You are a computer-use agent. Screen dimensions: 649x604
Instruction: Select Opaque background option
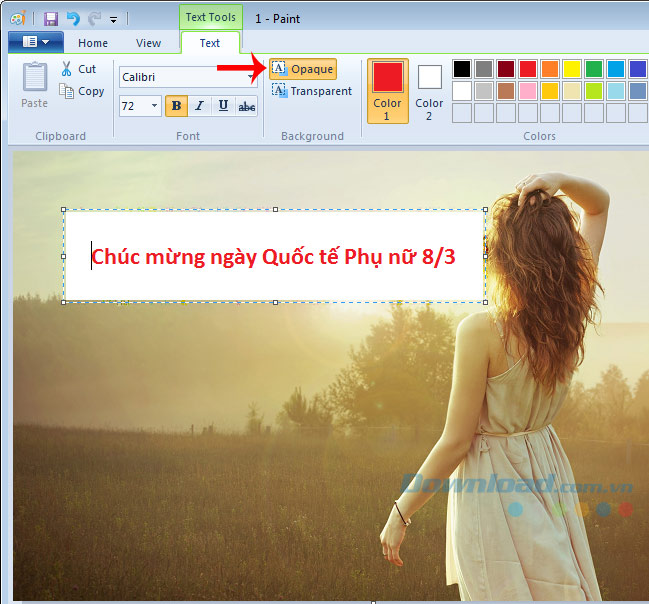pos(303,69)
